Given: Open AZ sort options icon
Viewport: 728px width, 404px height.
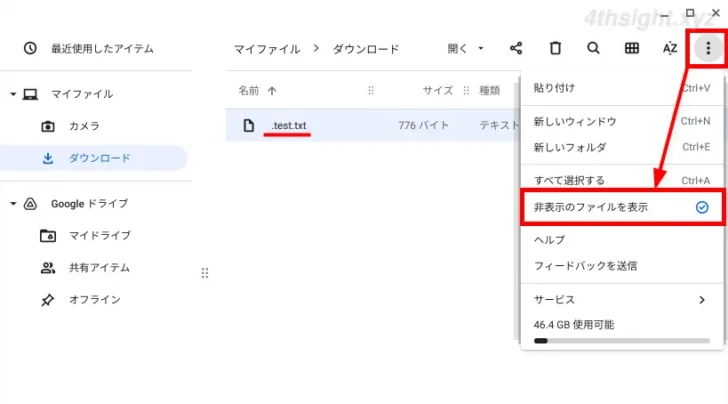Looking at the screenshot, I should [670, 48].
